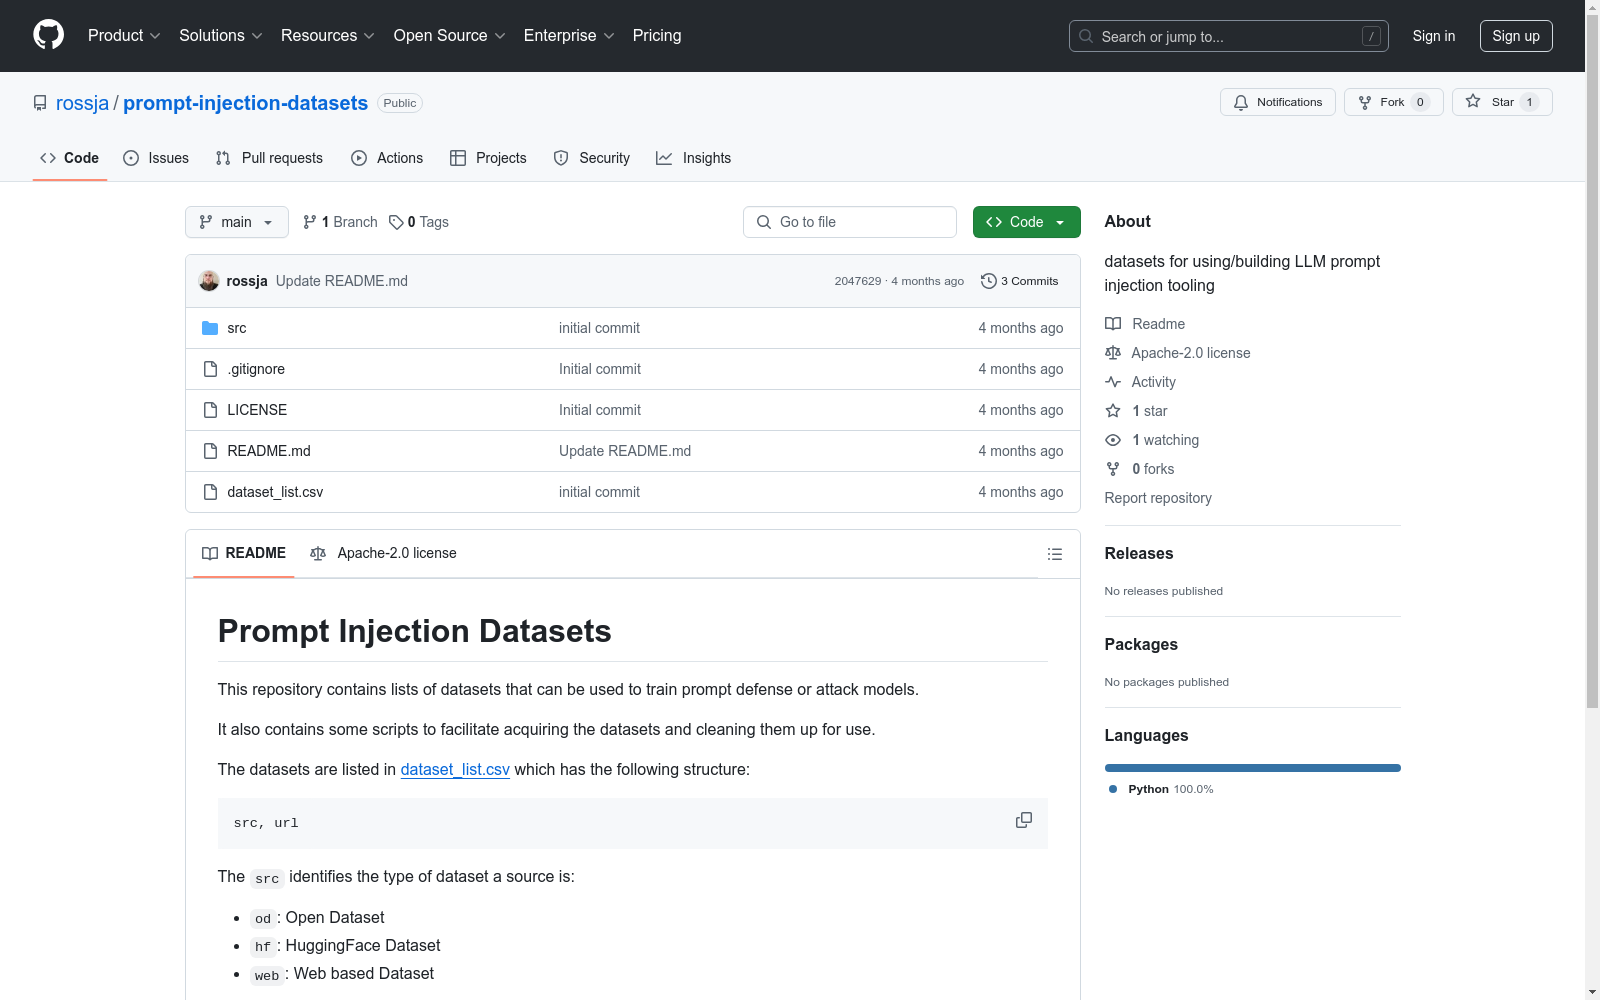Open the Actions tab
Screen dimensions: 1600x1000
click(x=387, y=158)
